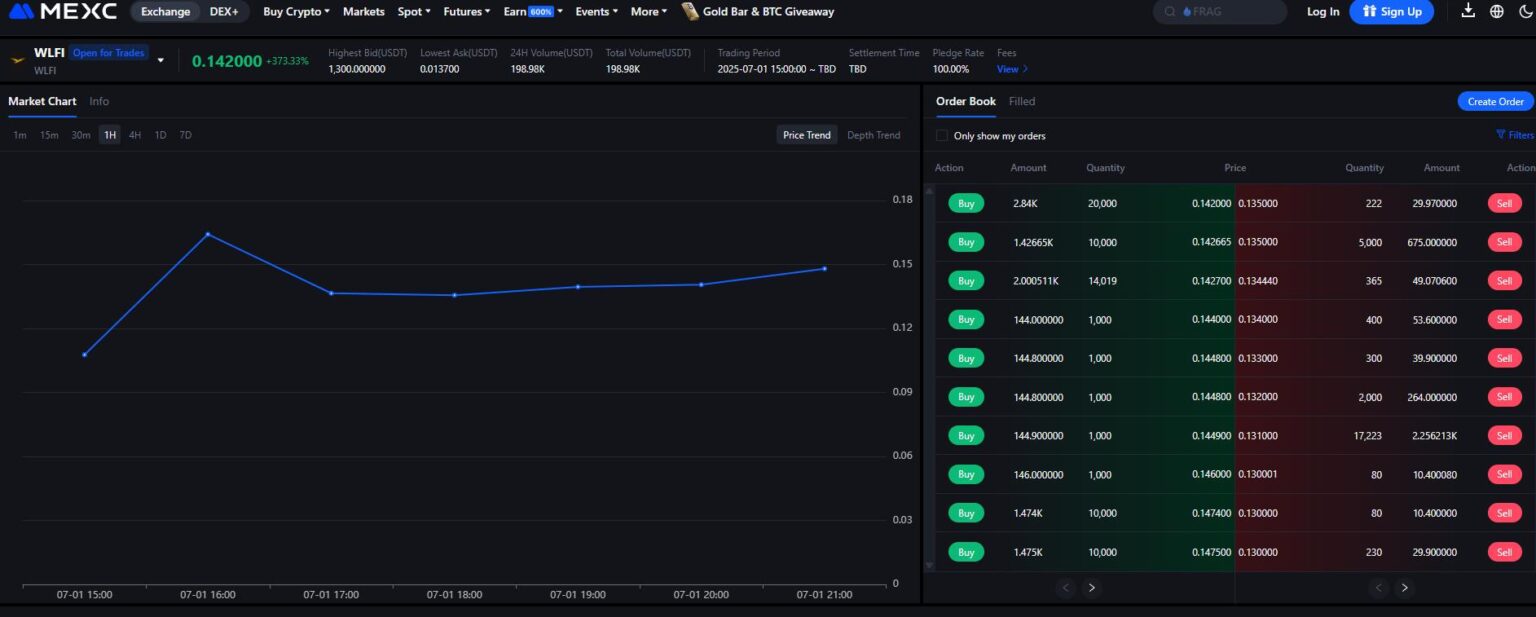This screenshot has width=1536, height=617.
Task: Go to next page of sell orders
Action: coord(1405,588)
